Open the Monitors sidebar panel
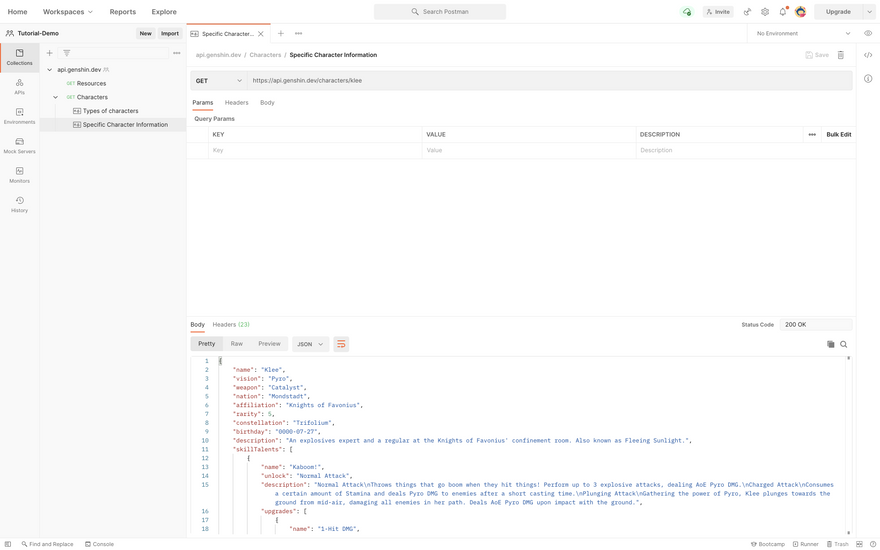 [19, 175]
